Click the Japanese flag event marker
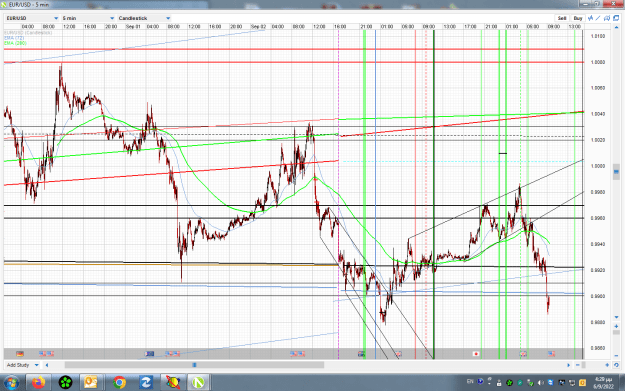The image size is (625, 391). (x=476, y=354)
